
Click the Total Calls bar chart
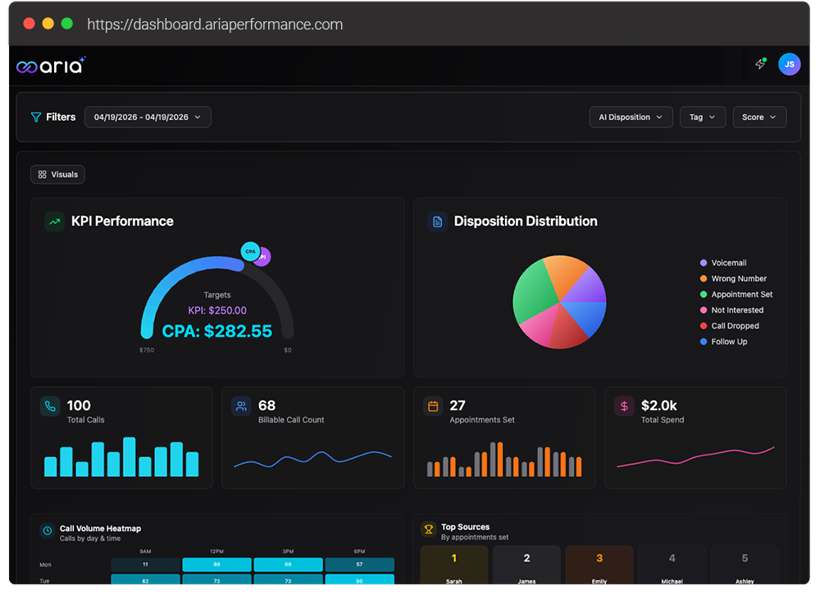click(121, 457)
